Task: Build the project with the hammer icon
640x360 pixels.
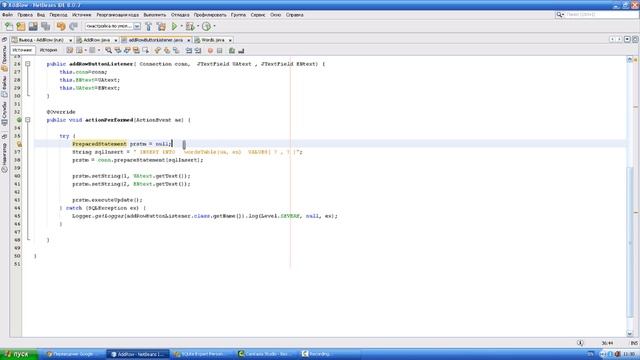Action: point(149,27)
